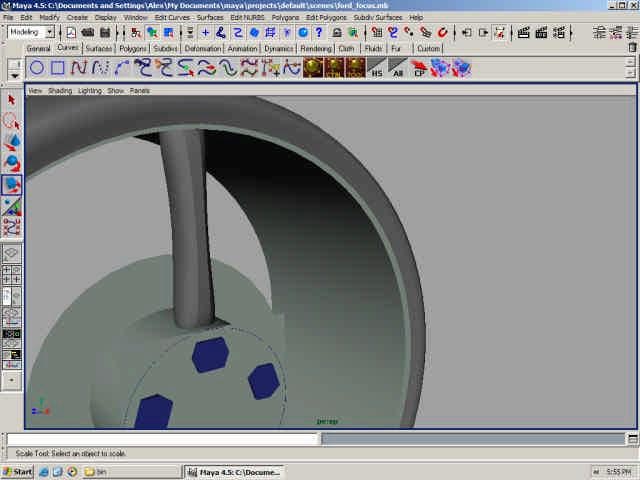Switch to four-view layout

[x=12, y=274]
